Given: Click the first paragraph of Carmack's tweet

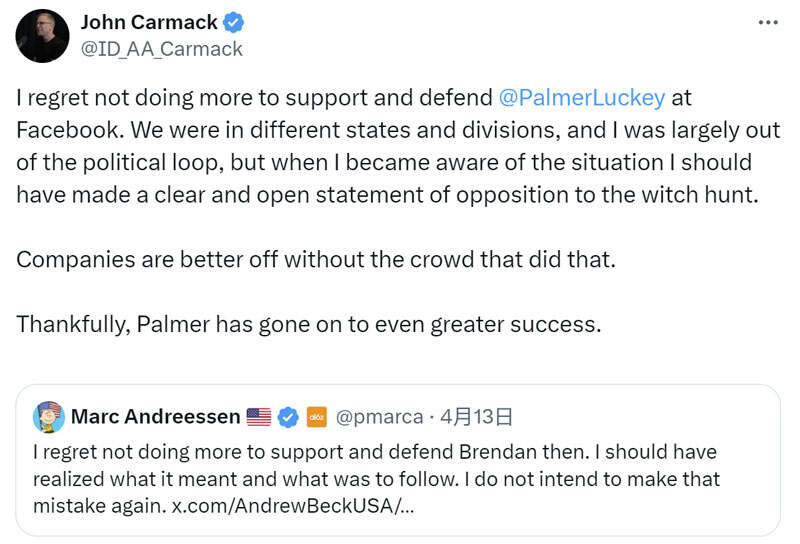Looking at the screenshot, I should 380,162.
